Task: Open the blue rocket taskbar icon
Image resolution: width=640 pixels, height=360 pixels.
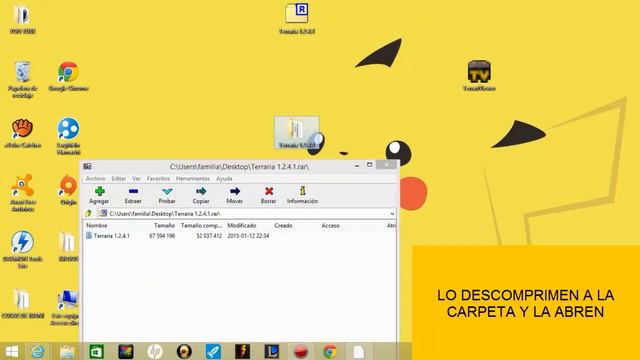Action: tap(213, 351)
